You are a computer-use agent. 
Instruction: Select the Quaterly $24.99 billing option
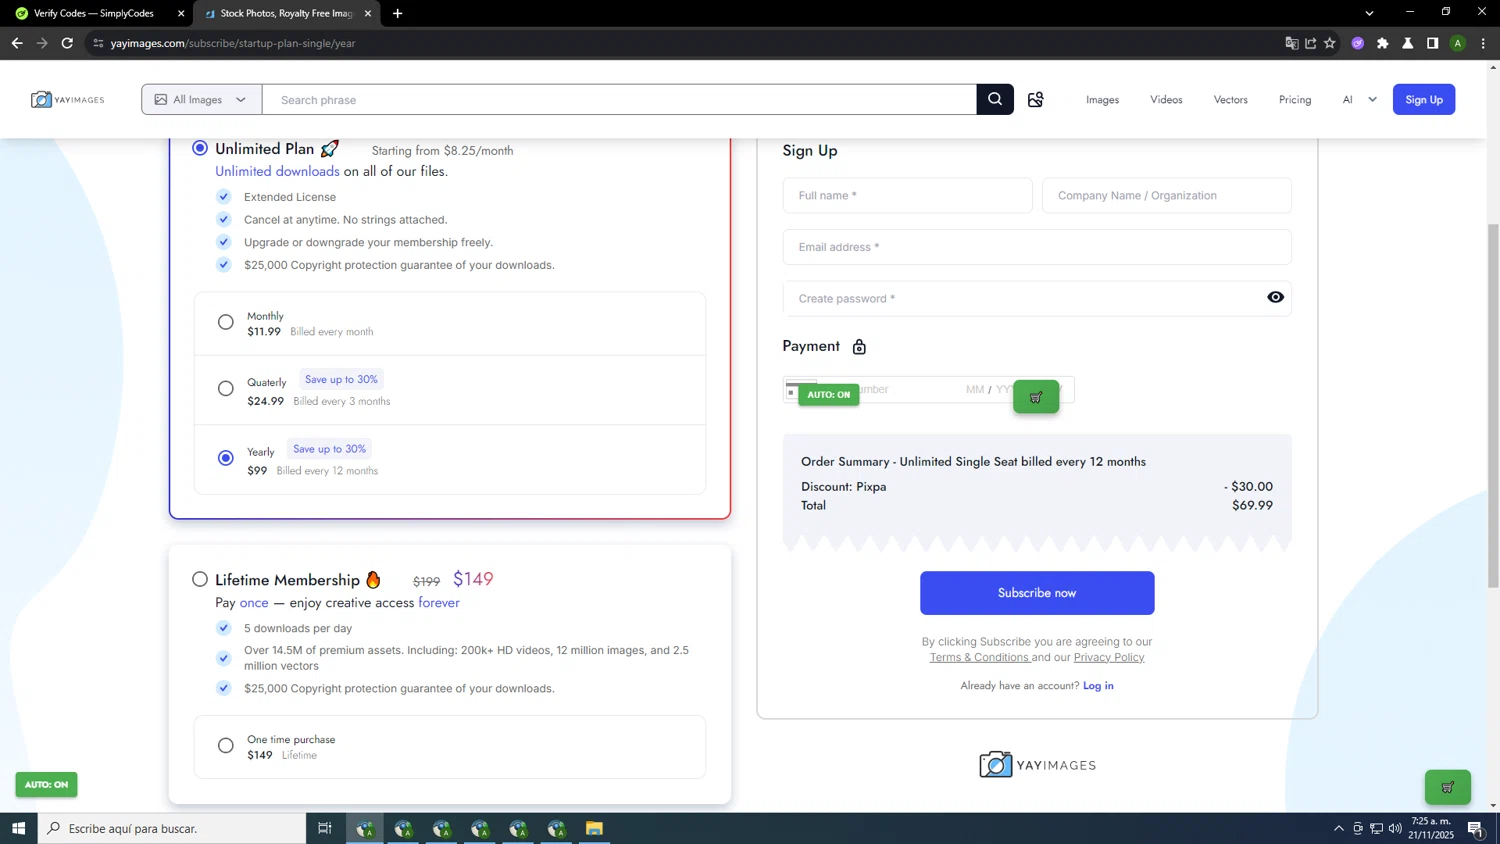point(226,388)
